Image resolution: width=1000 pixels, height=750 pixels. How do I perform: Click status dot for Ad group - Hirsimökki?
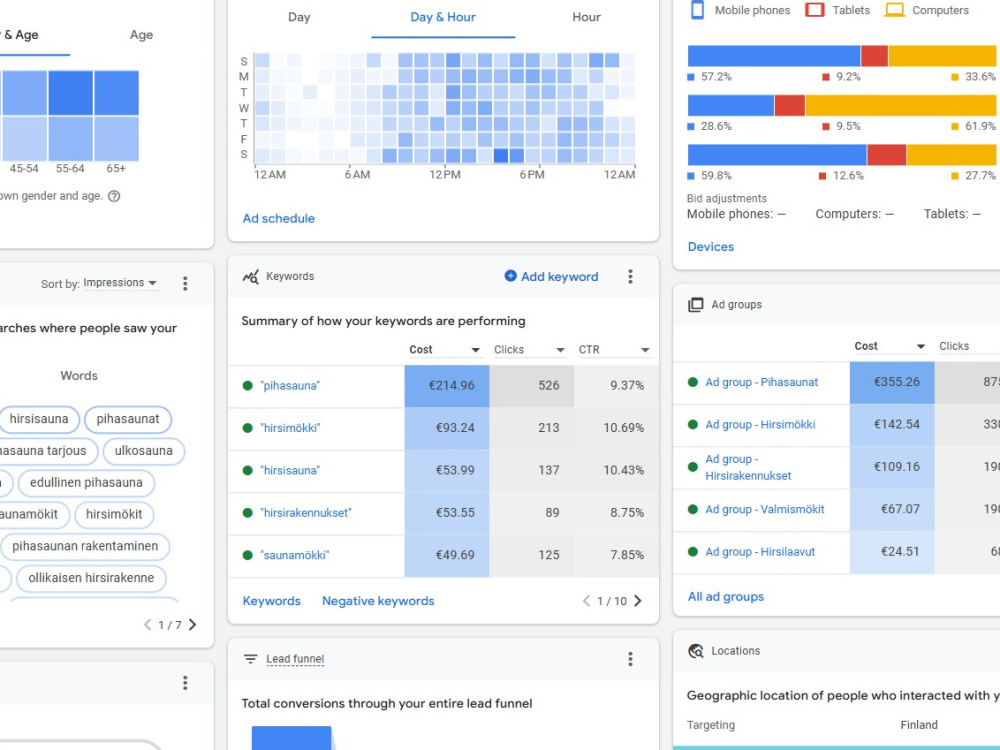click(693, 424)
